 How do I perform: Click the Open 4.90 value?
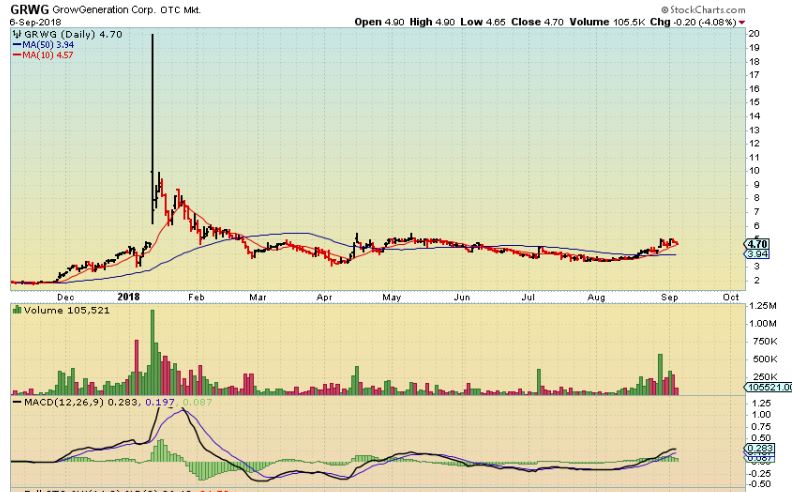pos(379,22)
